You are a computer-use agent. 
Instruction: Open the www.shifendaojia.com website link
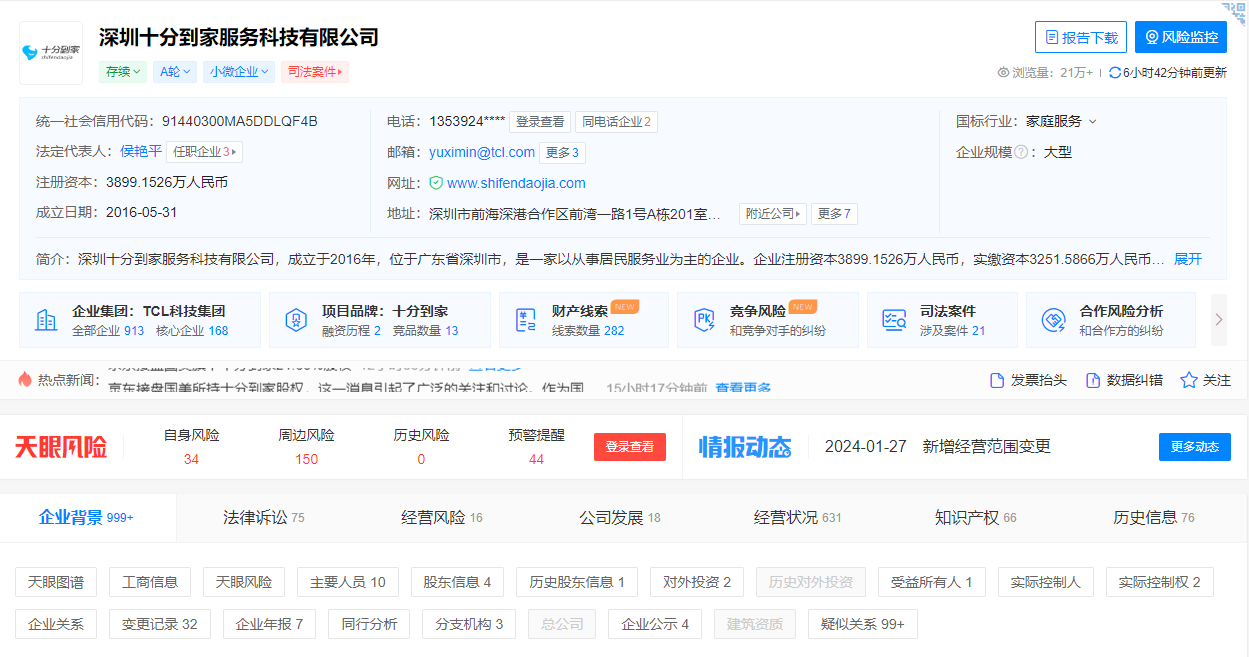click(x=515, y=183)
